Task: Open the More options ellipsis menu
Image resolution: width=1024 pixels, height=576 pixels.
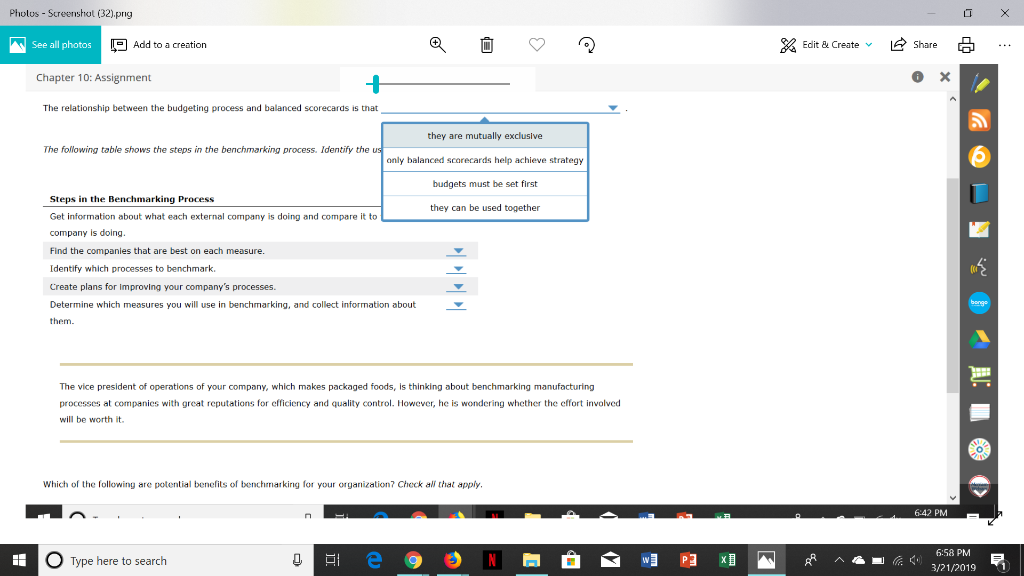Action: (1003, 45)
